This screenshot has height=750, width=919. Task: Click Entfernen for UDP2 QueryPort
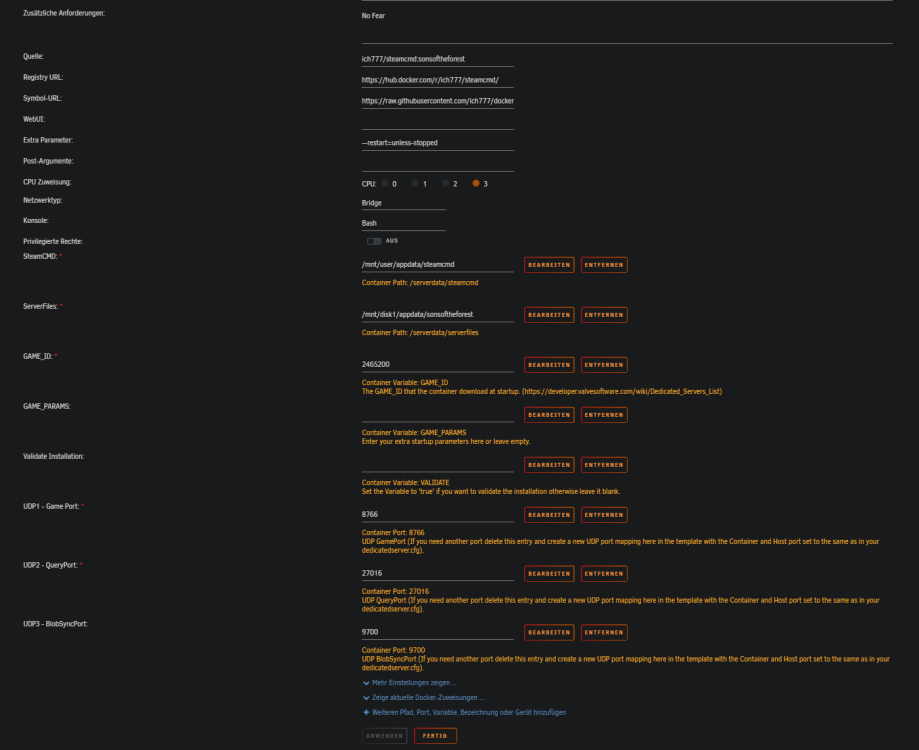(604, 574)
